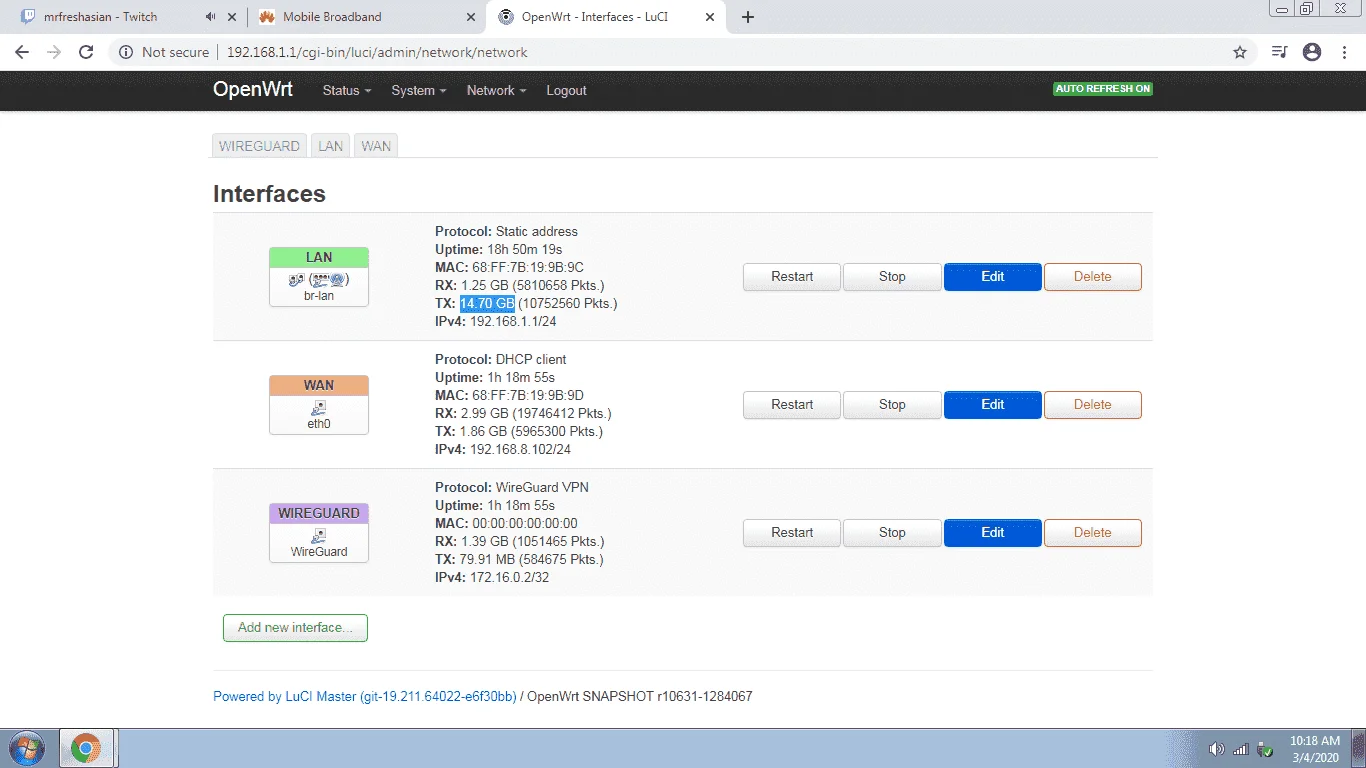Switch to the WAN tab
Screen dimensions: 1366x768
[376, 146]
